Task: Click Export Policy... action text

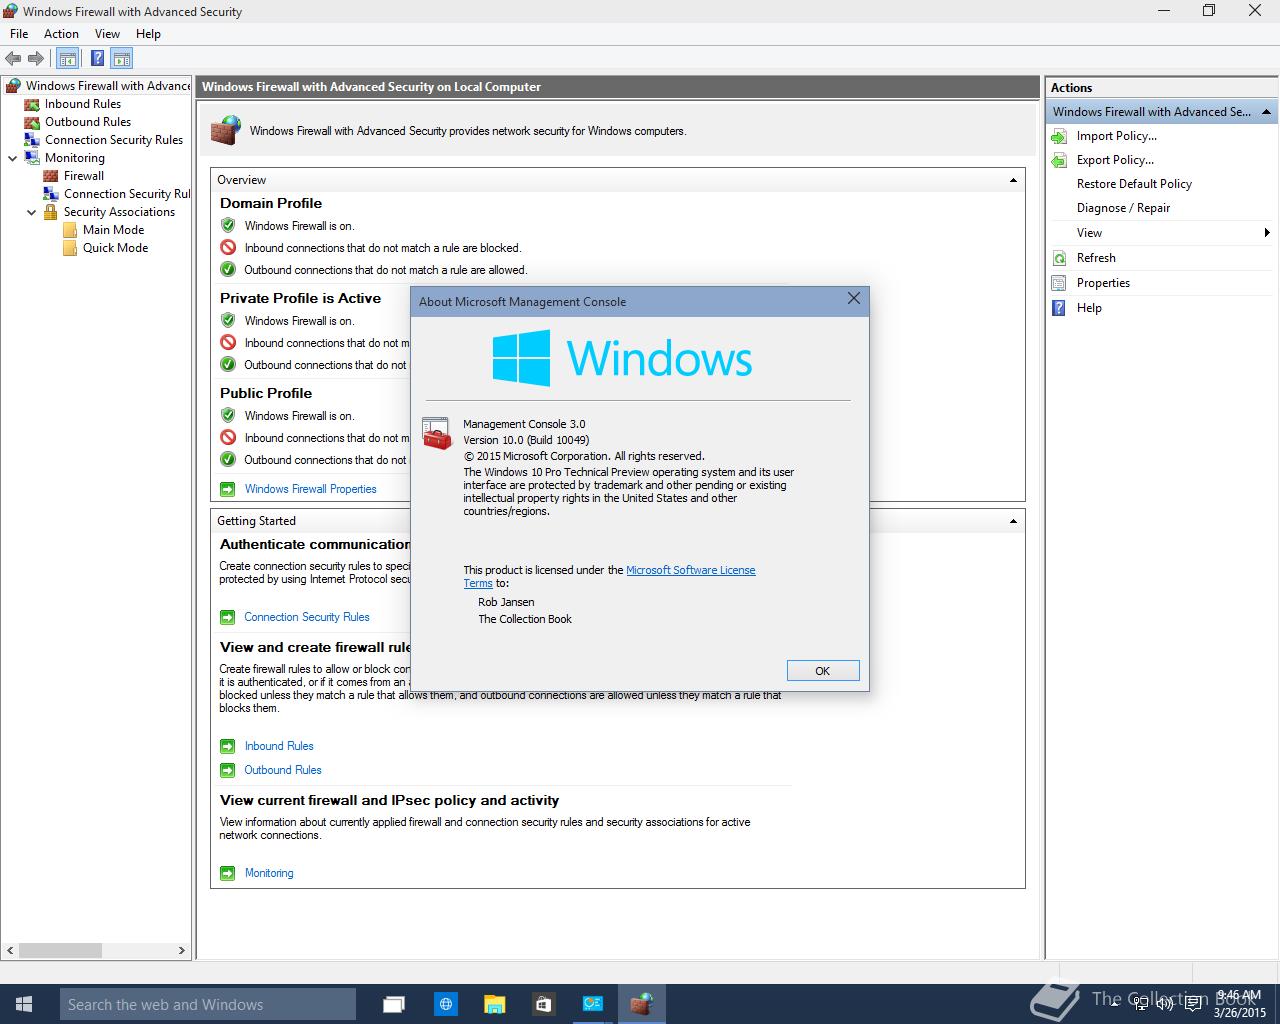Action: [1115, 160]
